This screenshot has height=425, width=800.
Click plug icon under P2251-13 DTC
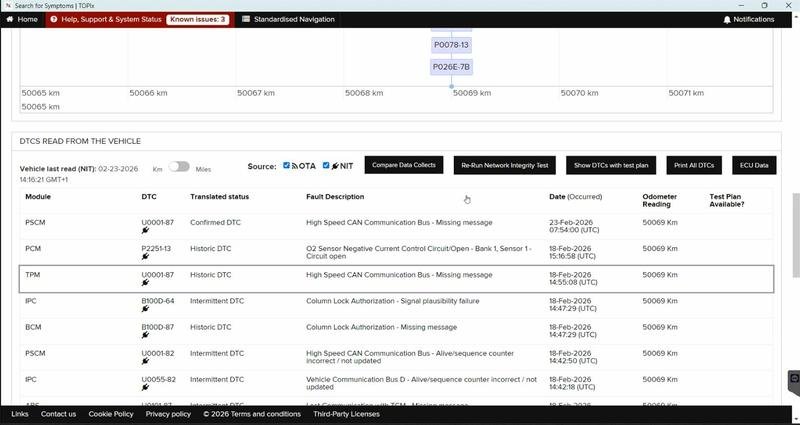[x=145, y=257]
